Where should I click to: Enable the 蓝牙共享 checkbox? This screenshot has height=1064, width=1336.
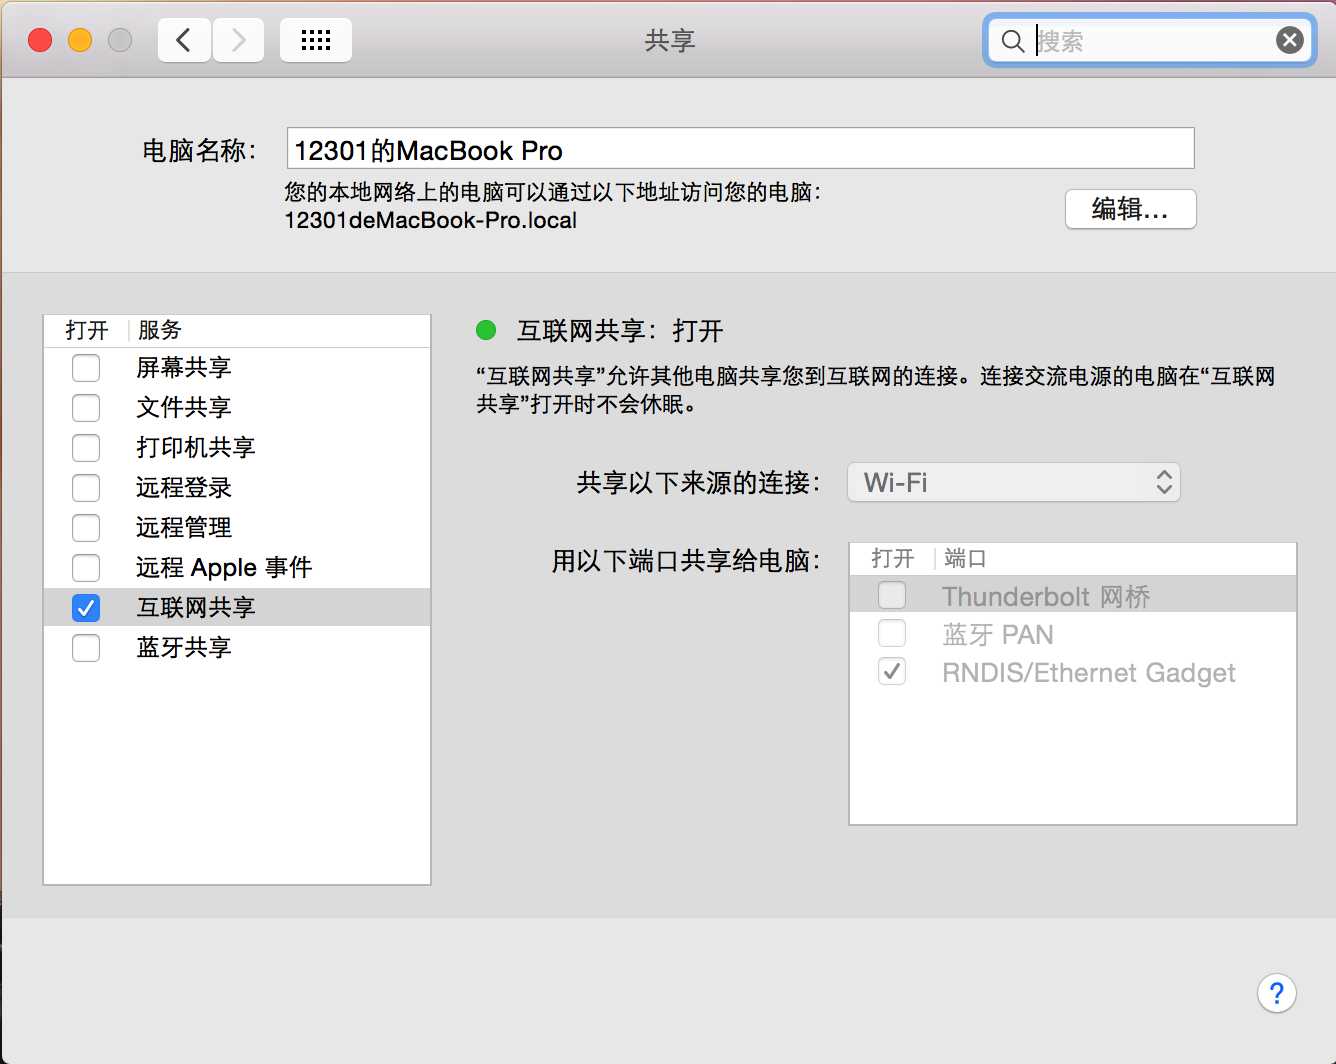[x=86, y=648]
